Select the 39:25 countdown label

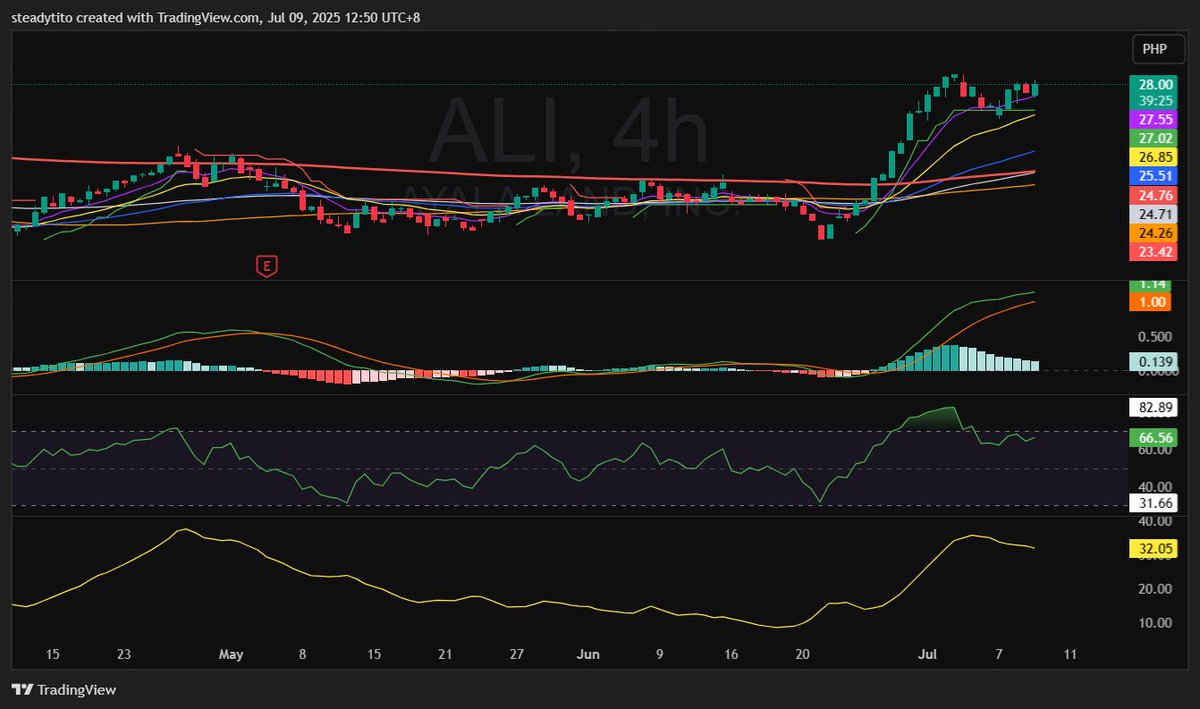[x=1152, y=101]
